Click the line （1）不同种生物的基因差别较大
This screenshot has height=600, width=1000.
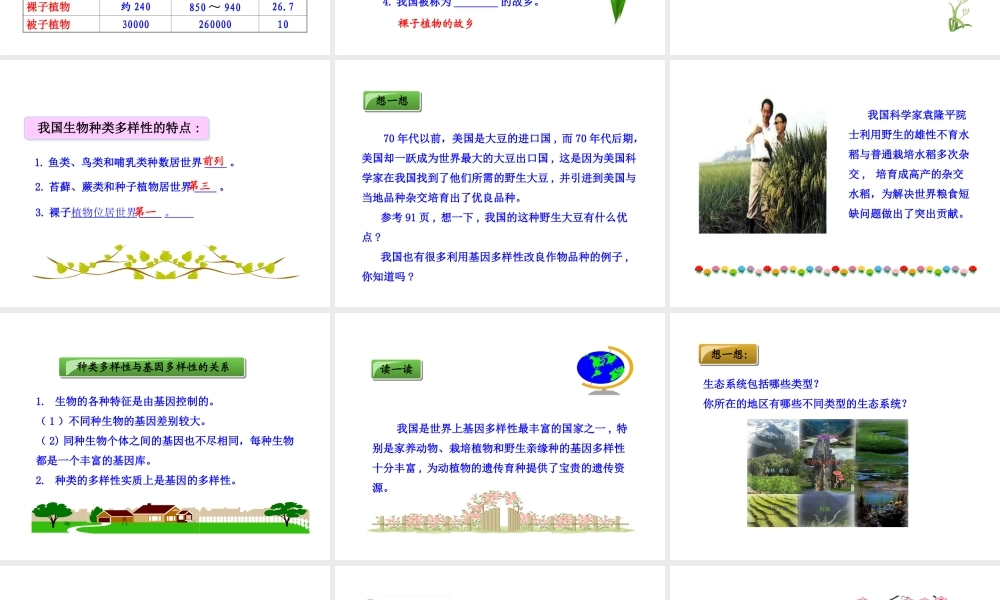click(x=122, y=421)
